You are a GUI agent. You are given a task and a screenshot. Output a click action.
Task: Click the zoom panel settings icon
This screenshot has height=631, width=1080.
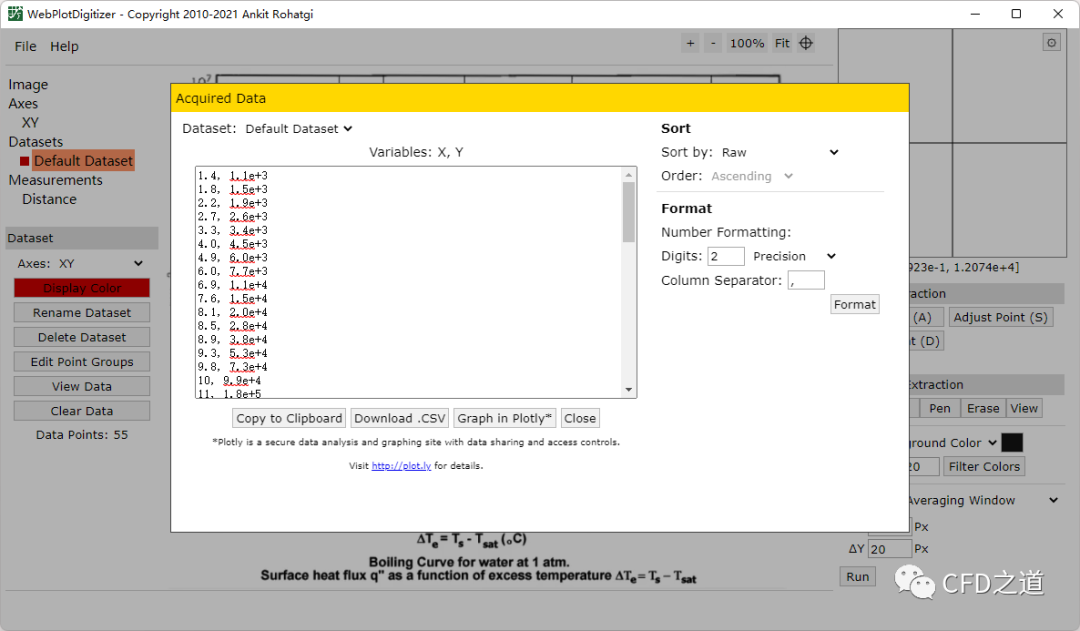(x=1051, y=42)
